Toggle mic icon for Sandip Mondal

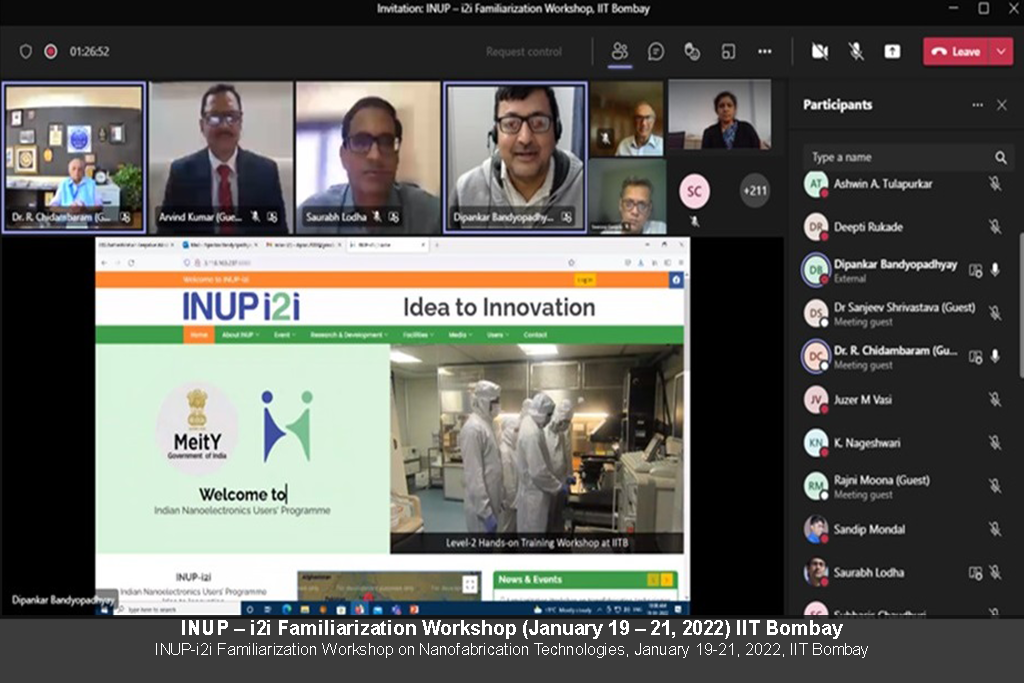pos(995,529)
